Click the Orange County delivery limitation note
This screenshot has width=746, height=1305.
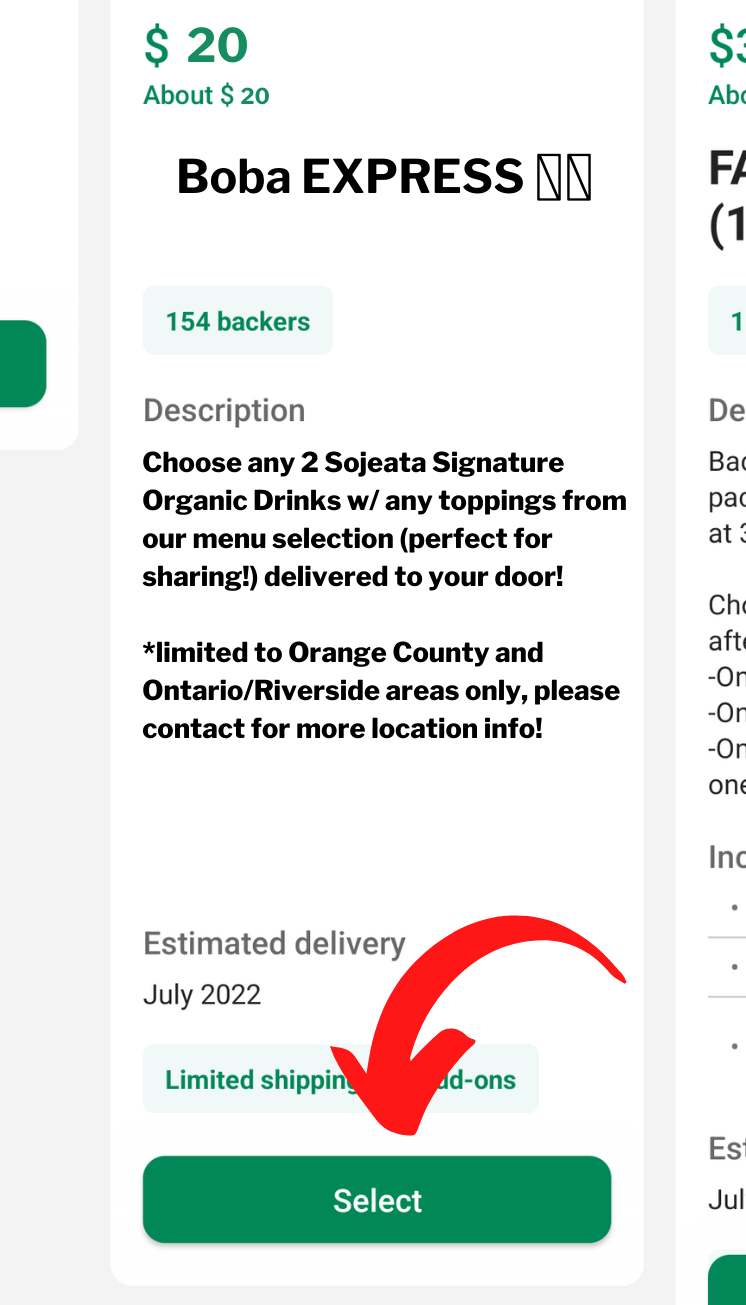tap(381, 690)
